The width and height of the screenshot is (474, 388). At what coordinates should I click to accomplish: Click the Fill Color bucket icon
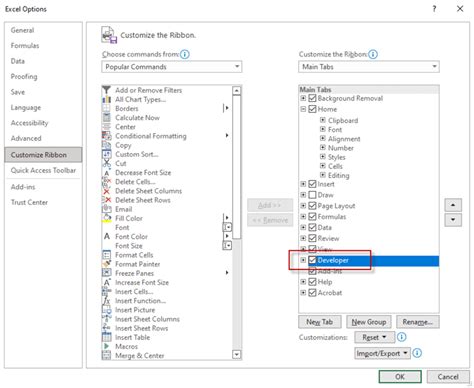106,218
